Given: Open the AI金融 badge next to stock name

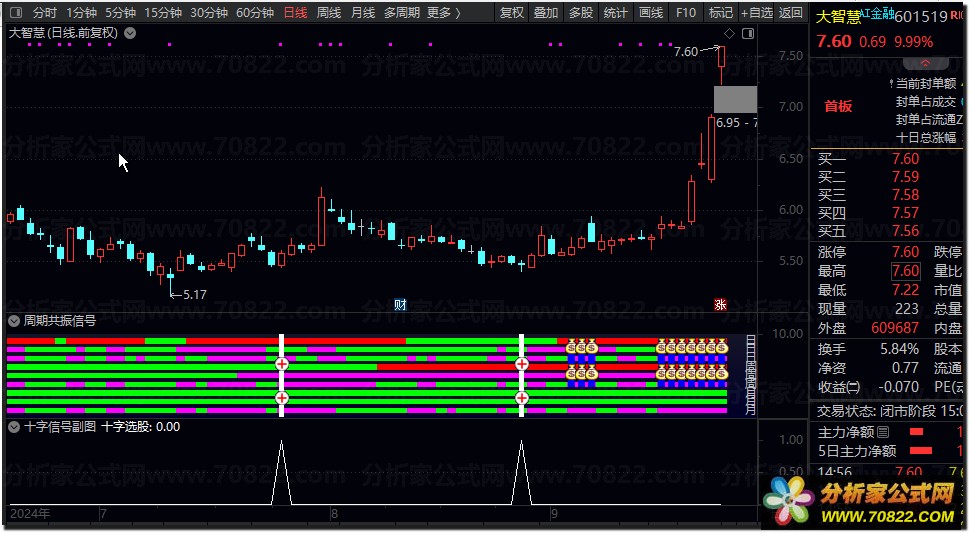Looking at the screenshot, I should [x=877, y=14].
